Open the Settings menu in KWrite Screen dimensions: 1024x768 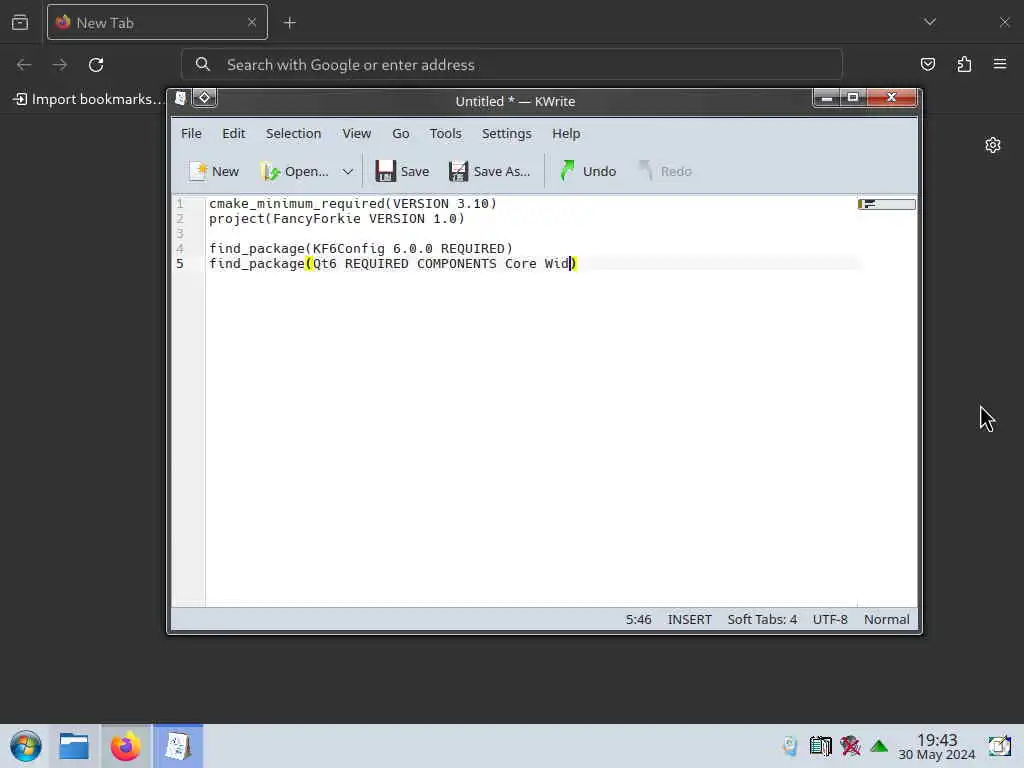pyautogui.click(x=506, y=133)
